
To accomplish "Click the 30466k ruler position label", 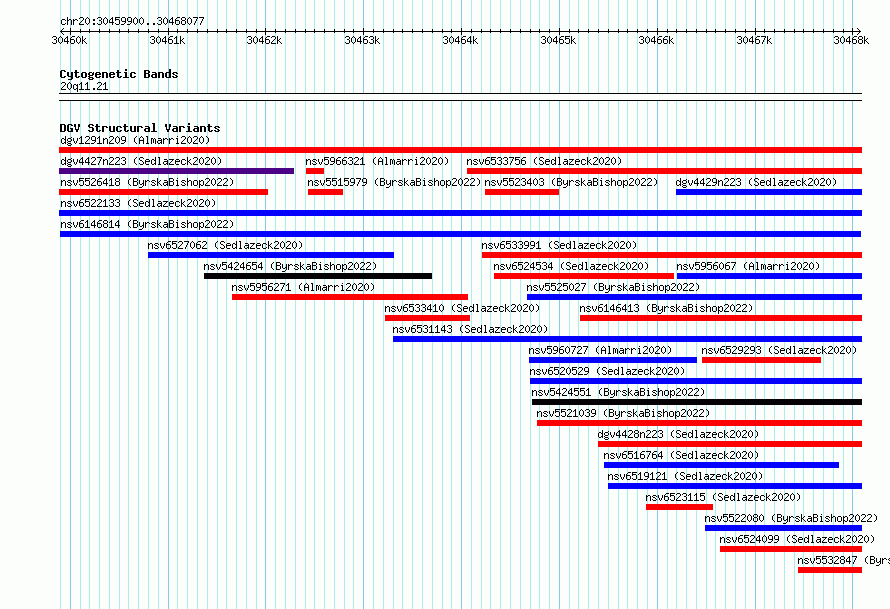I will (x=657, y=40).
